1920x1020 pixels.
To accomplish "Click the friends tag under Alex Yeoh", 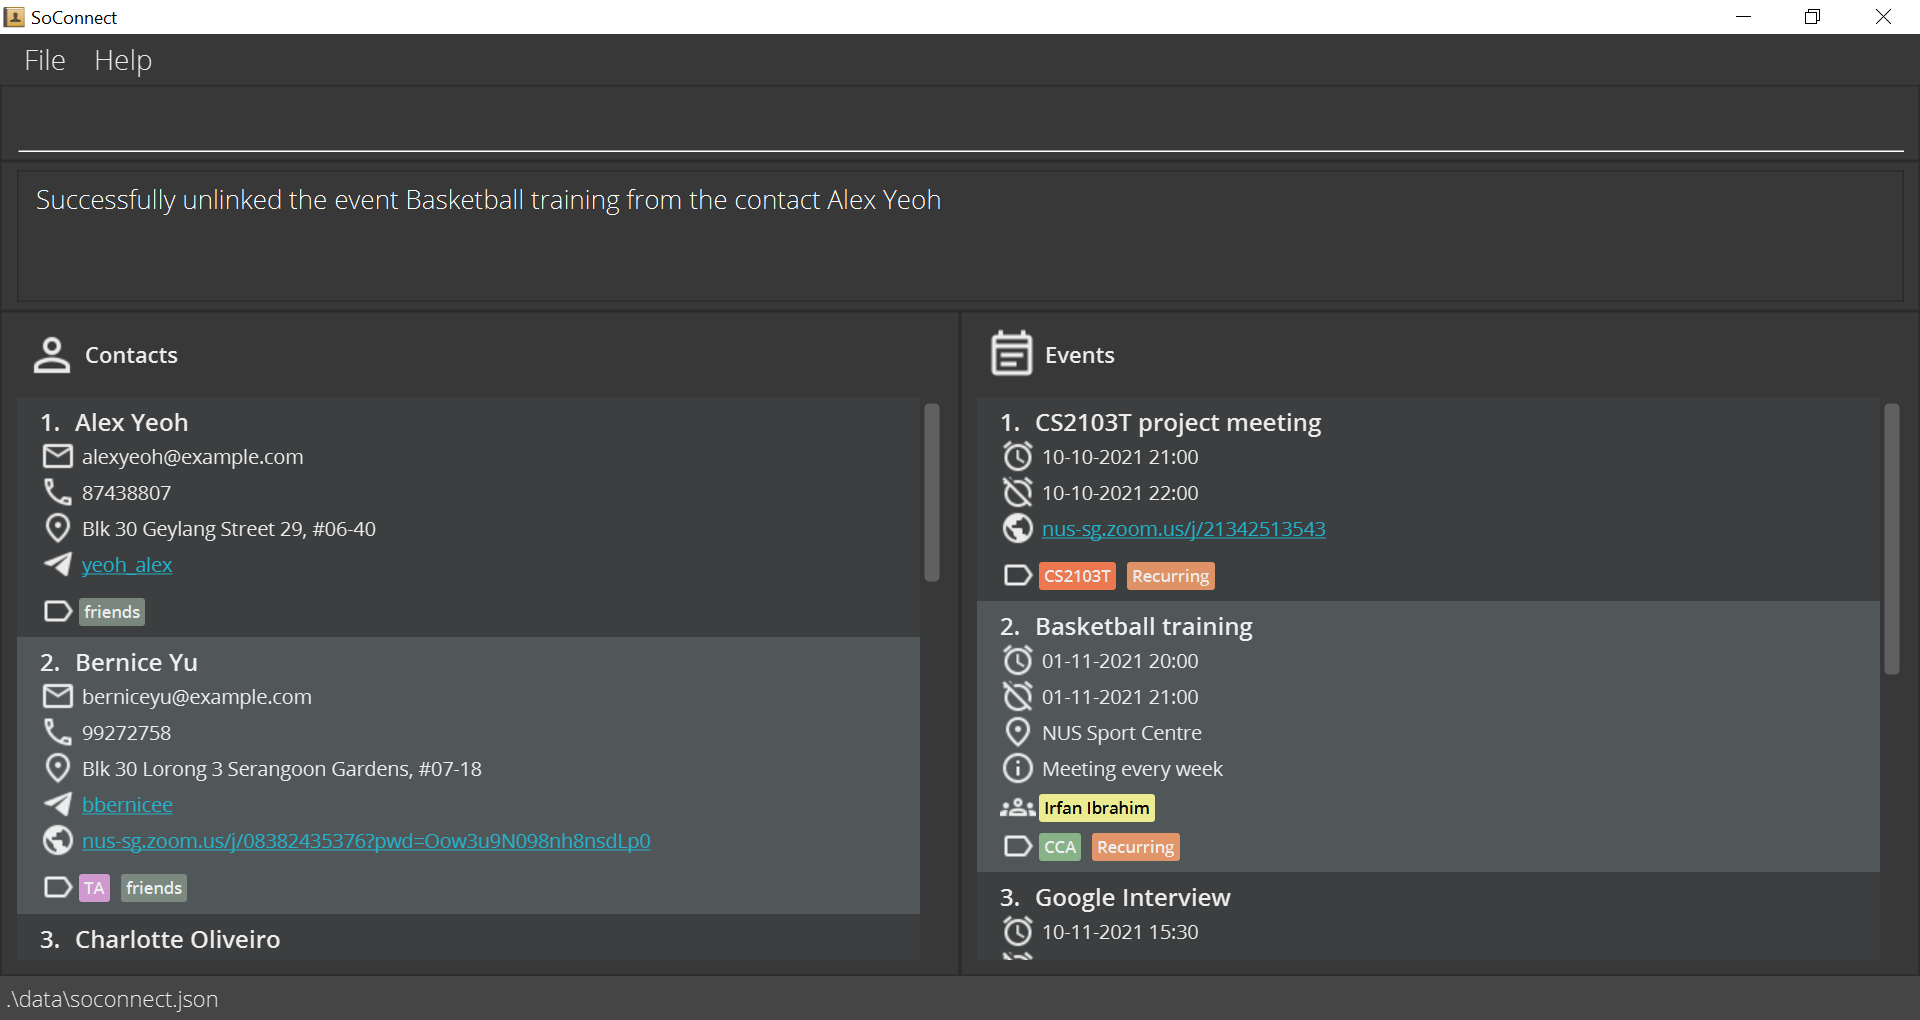I will [112, 612].
